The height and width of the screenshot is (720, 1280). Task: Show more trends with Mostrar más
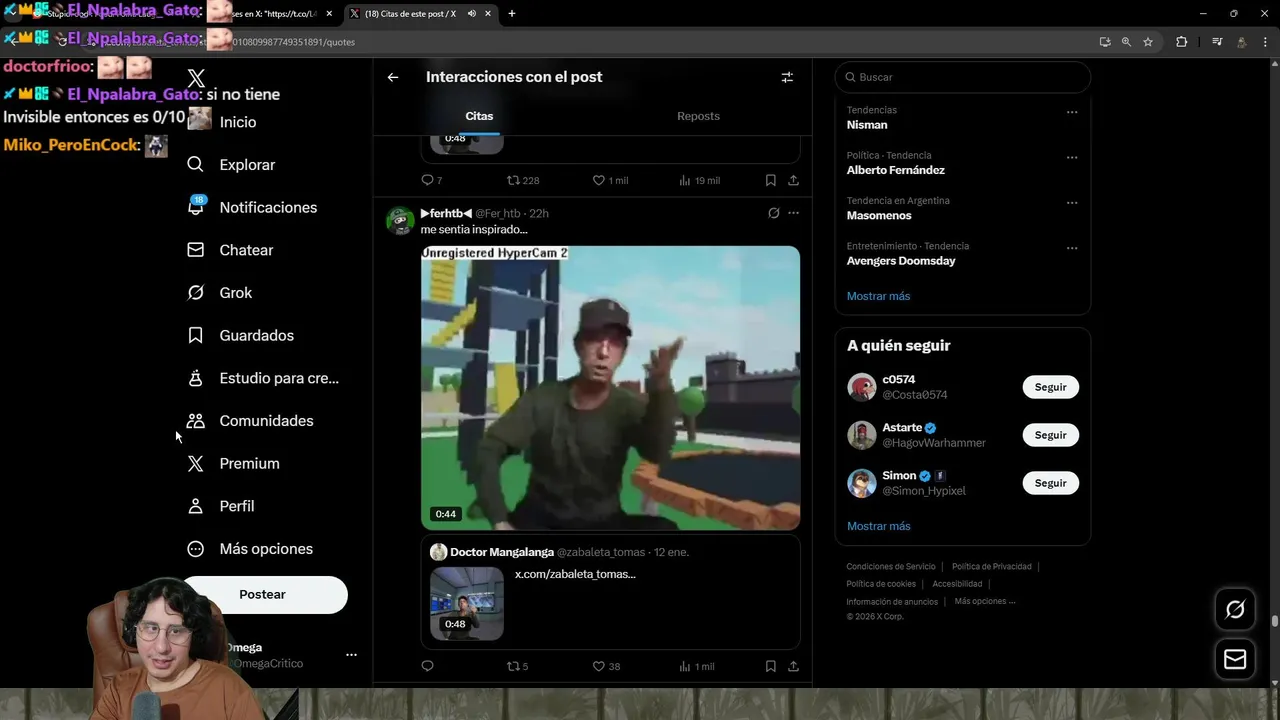(878, 296)
